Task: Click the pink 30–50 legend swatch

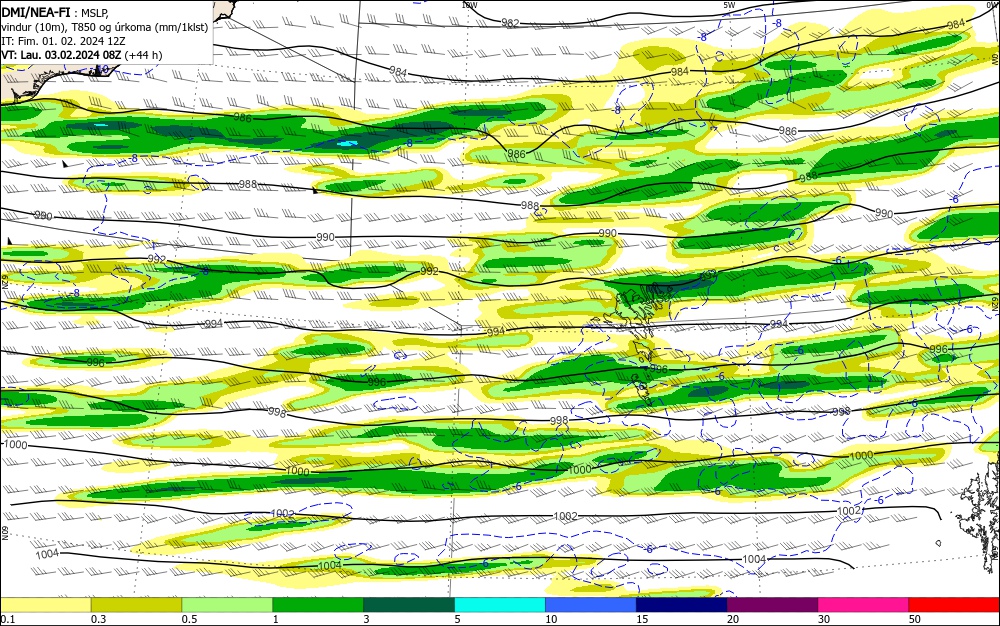Action: point(864,605)
